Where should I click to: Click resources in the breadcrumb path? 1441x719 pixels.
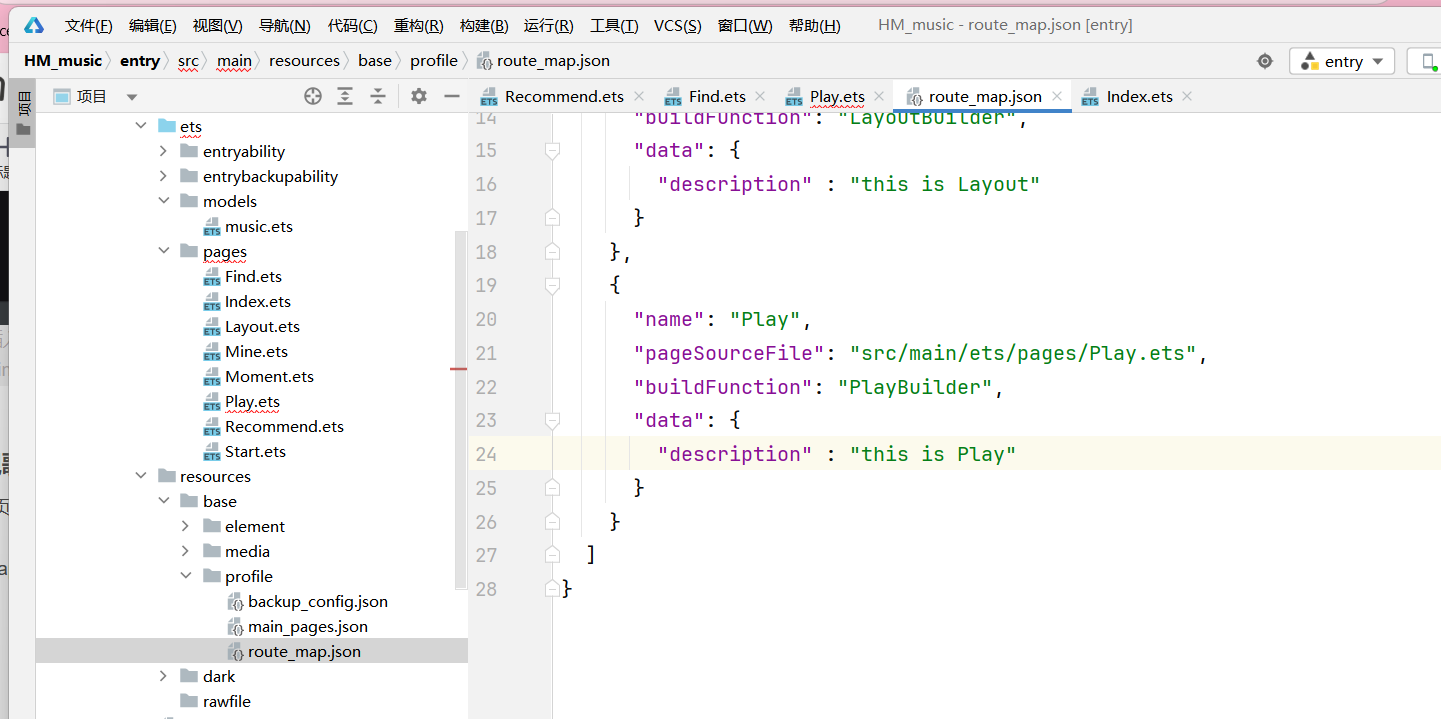tap(304, 61)
